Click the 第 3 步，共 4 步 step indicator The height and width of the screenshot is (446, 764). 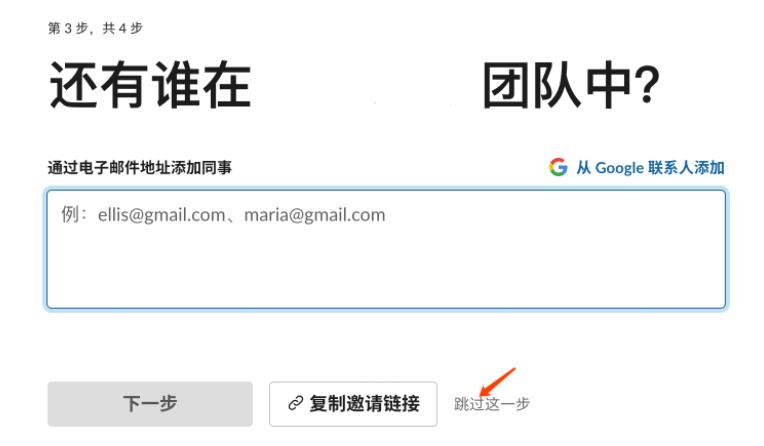(x=96, y=28)
